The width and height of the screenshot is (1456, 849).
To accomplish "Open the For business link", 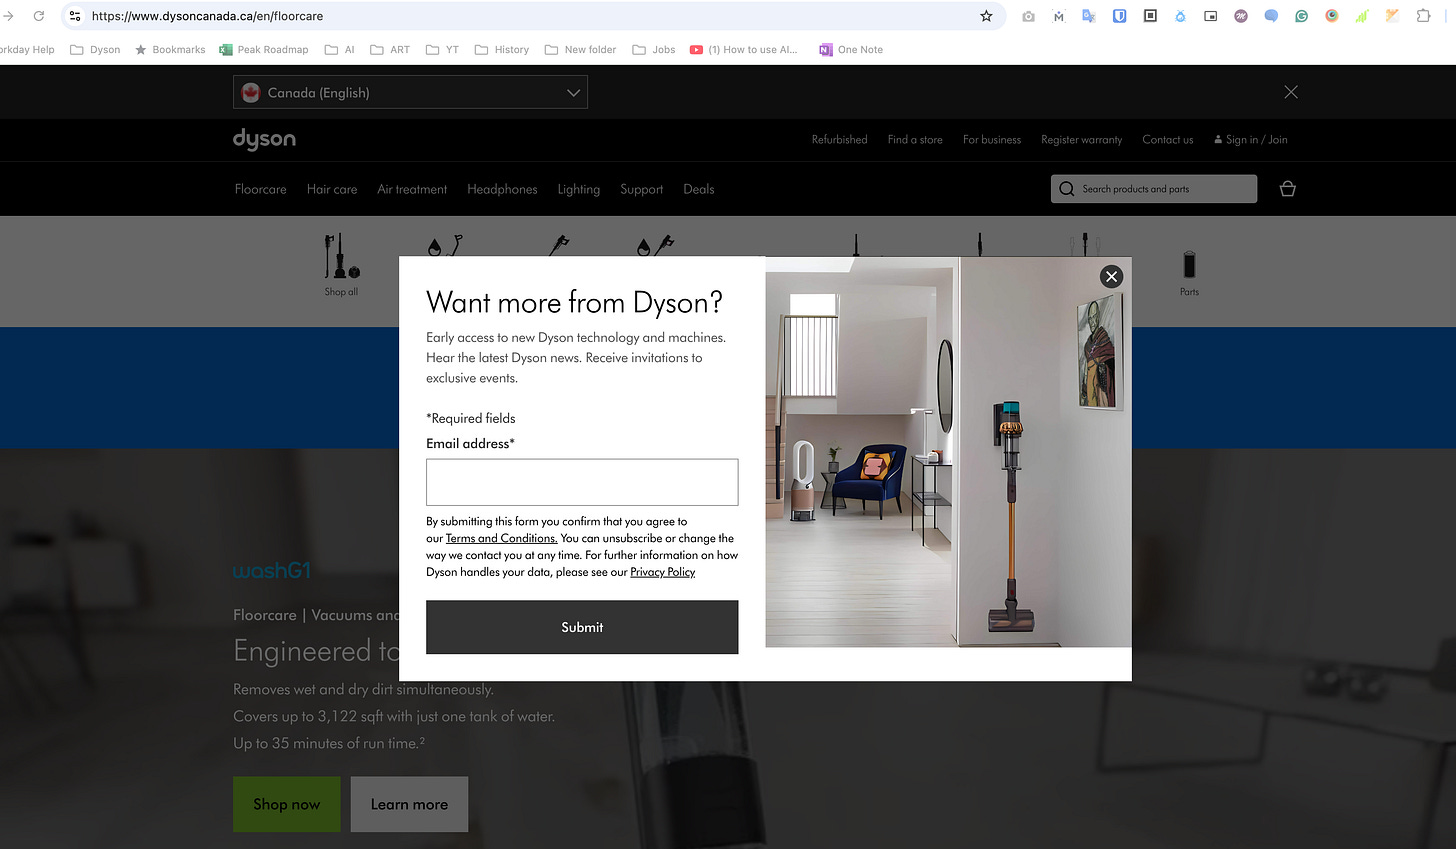I will [x=992, y=140].
